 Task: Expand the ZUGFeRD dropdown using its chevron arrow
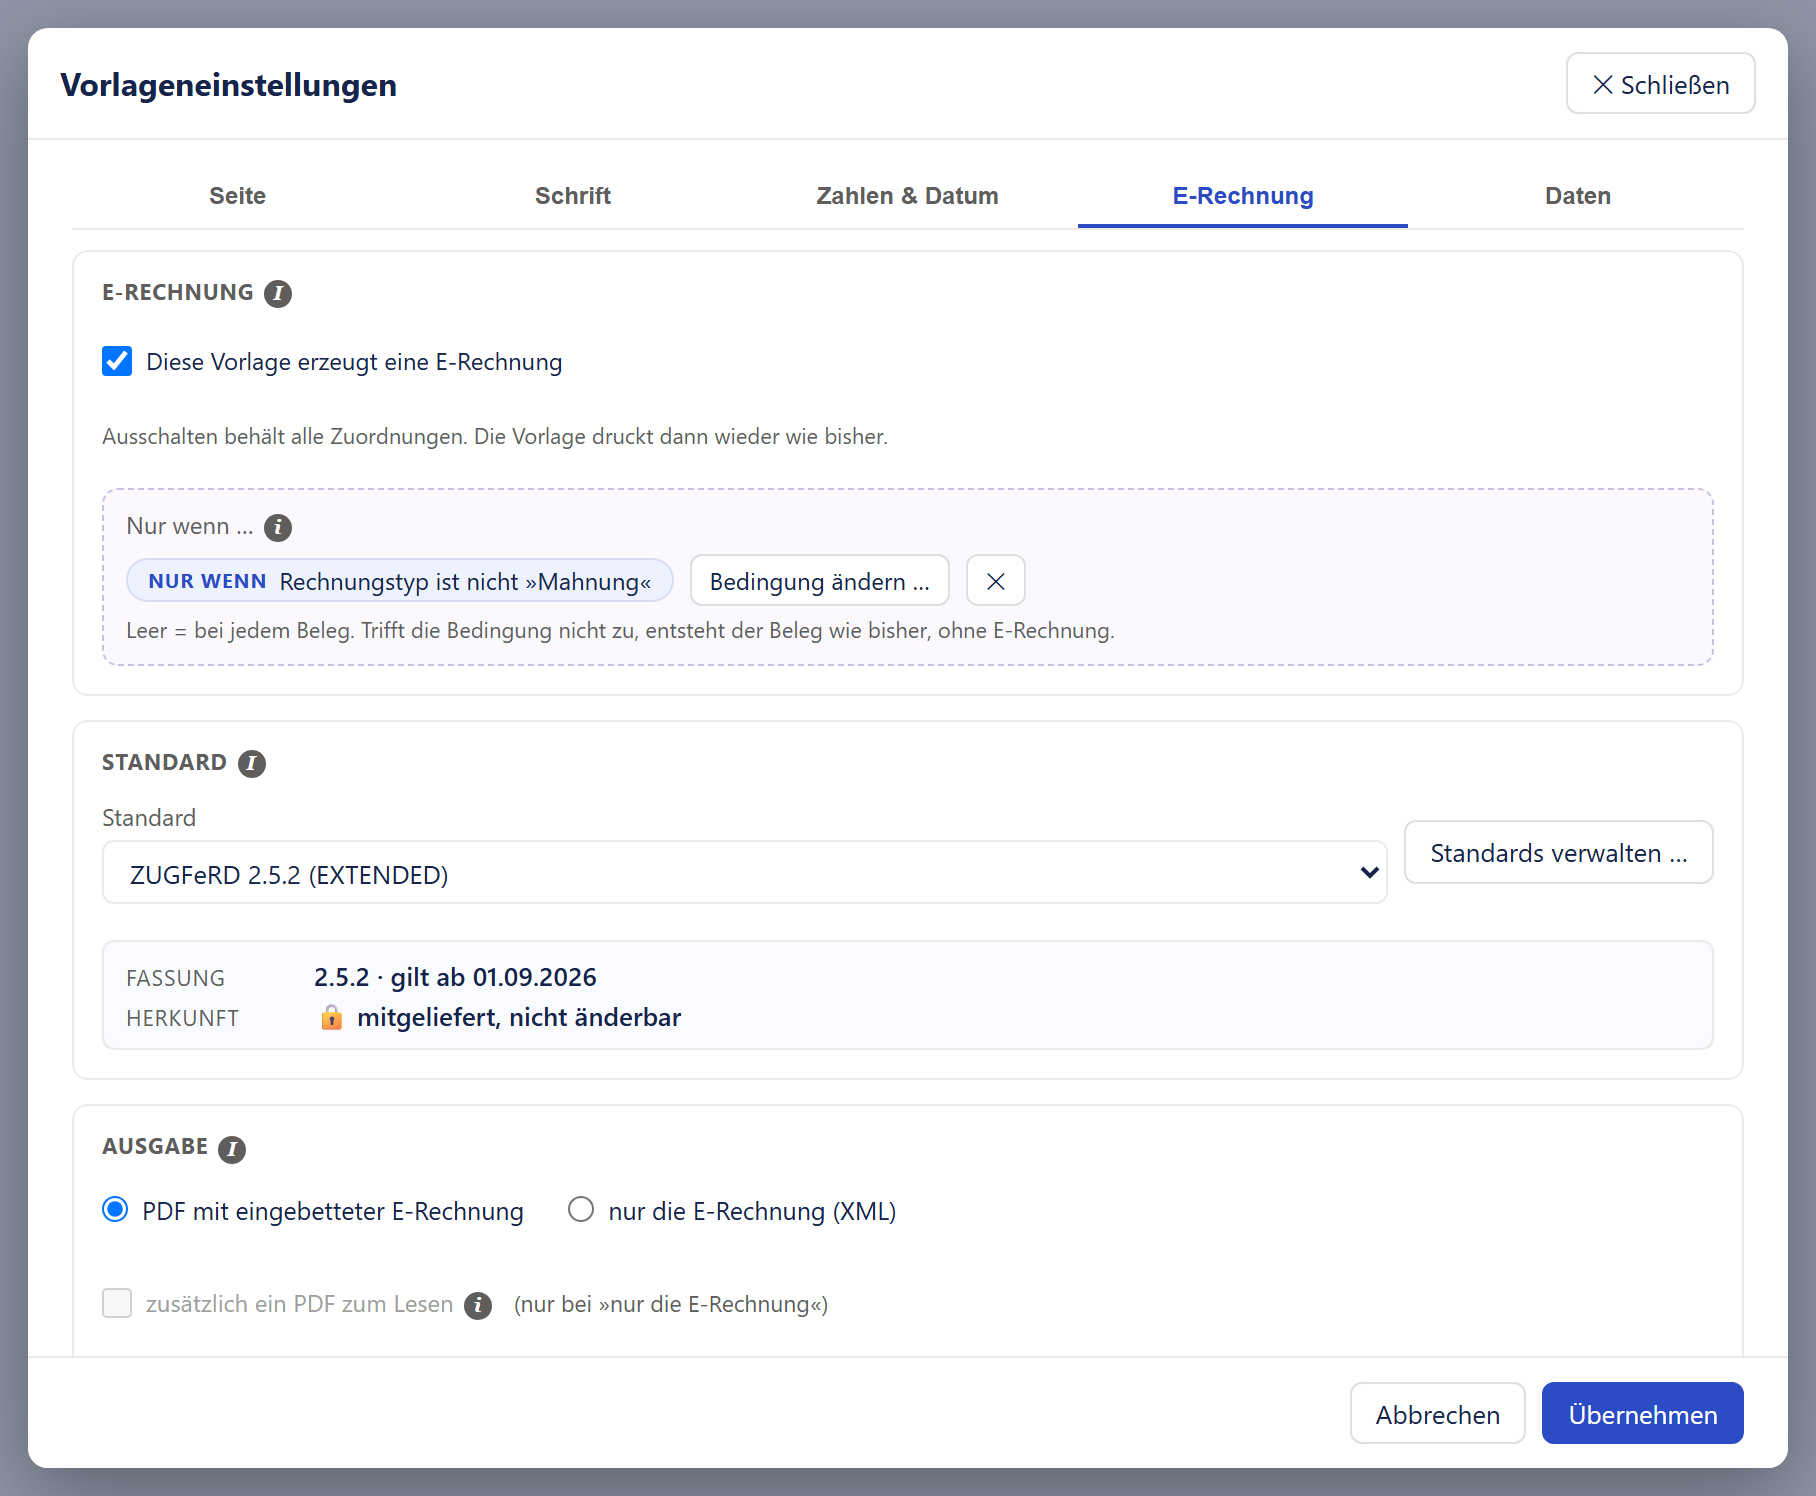[1369, 873]
